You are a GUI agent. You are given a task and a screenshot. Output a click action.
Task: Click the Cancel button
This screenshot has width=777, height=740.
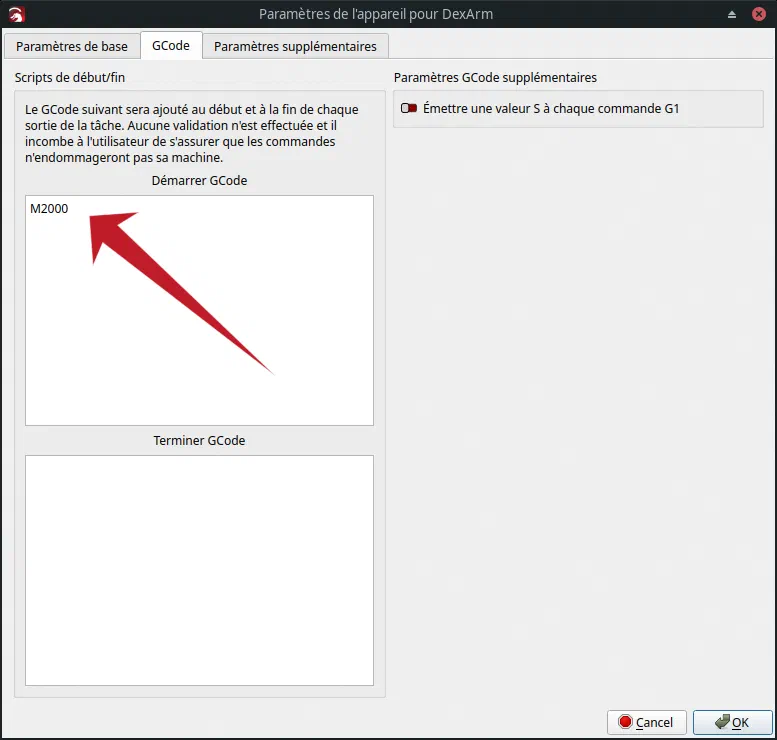click(647, 722)
